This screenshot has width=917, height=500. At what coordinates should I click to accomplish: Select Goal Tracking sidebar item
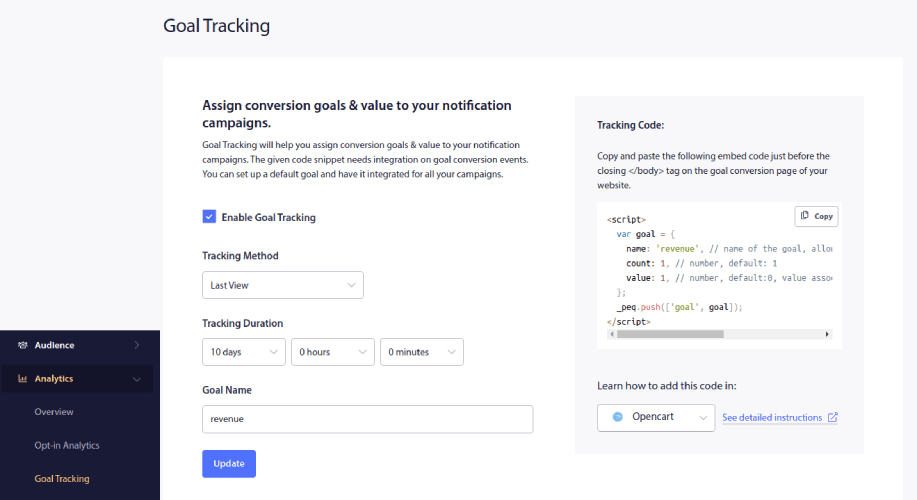tap(62, 478)
